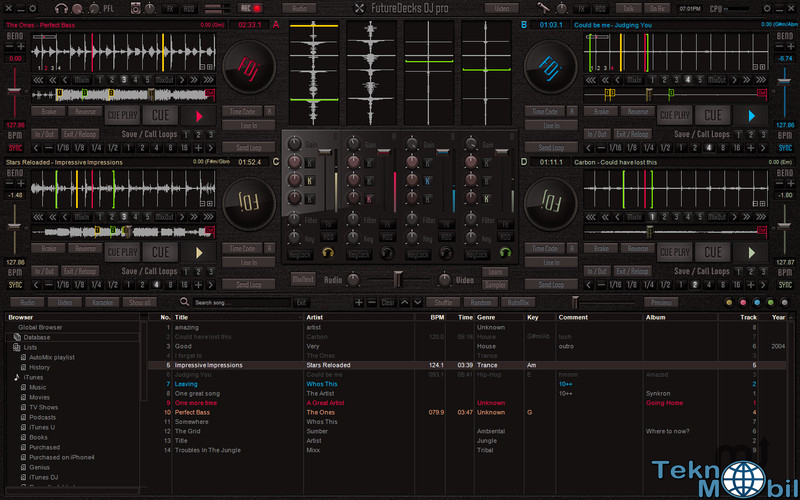Viewport: 800px width, 500px height.
Task: Click right loop arrow on deck C loop row
Action: [211, 285]
